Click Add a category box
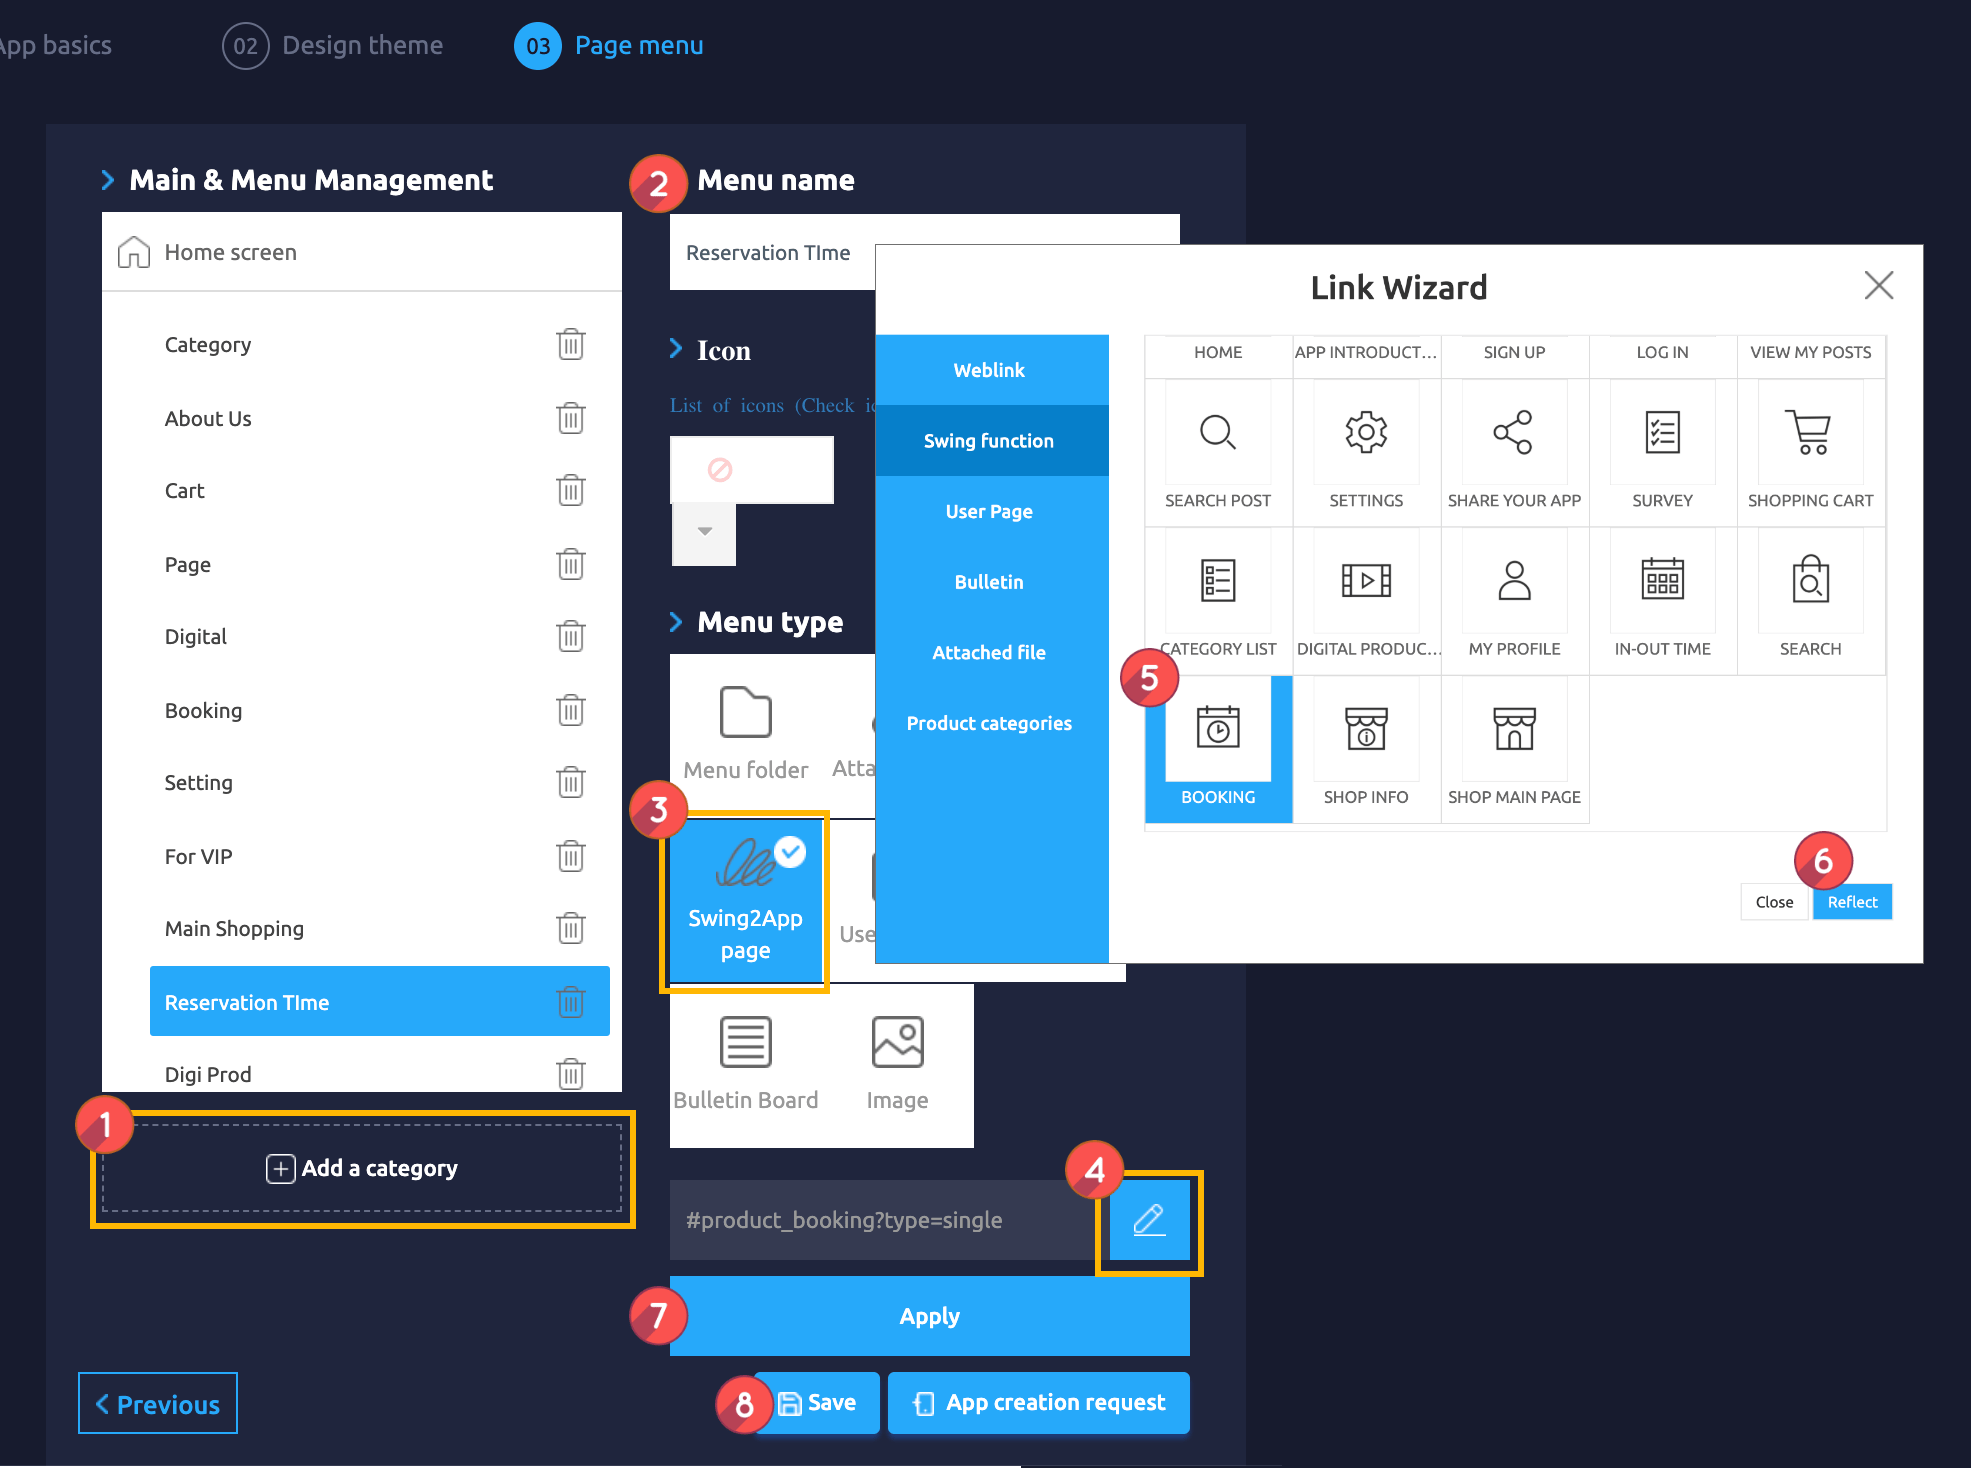 point(362,1168)
